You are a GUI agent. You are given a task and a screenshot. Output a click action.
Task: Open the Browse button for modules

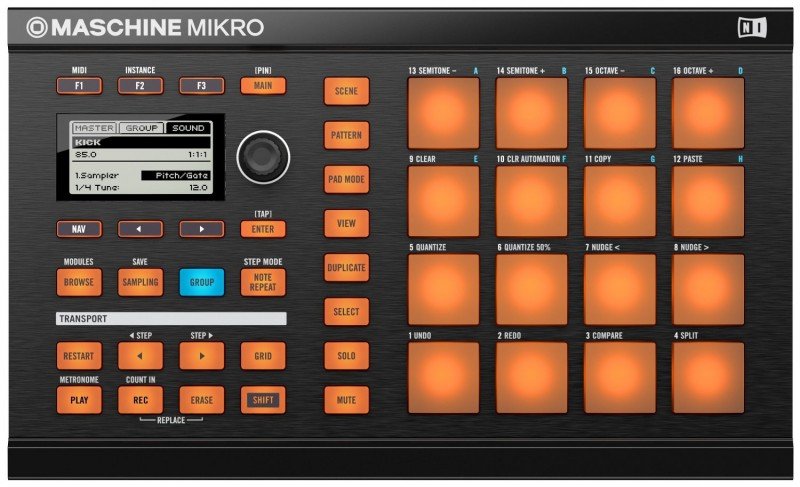click(79, 283)
